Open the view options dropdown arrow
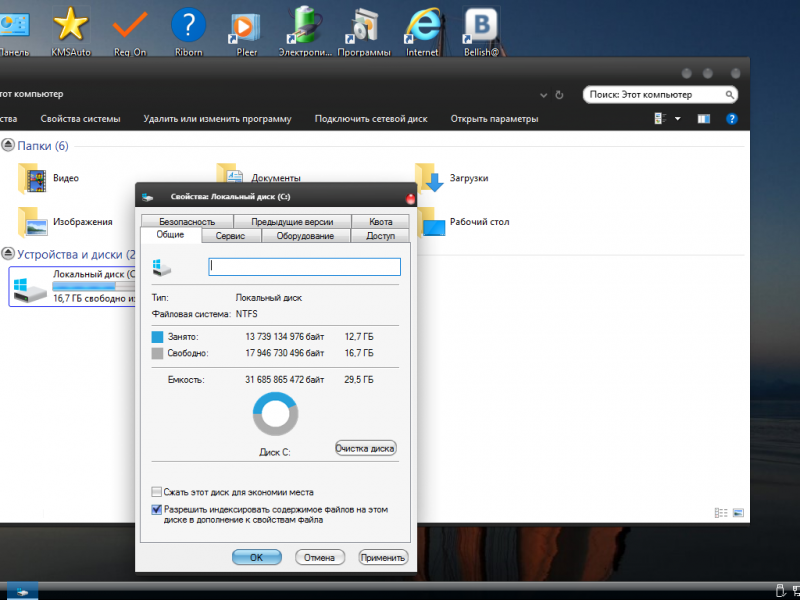This screenshot has height=600, width=800. pos(678,119)
